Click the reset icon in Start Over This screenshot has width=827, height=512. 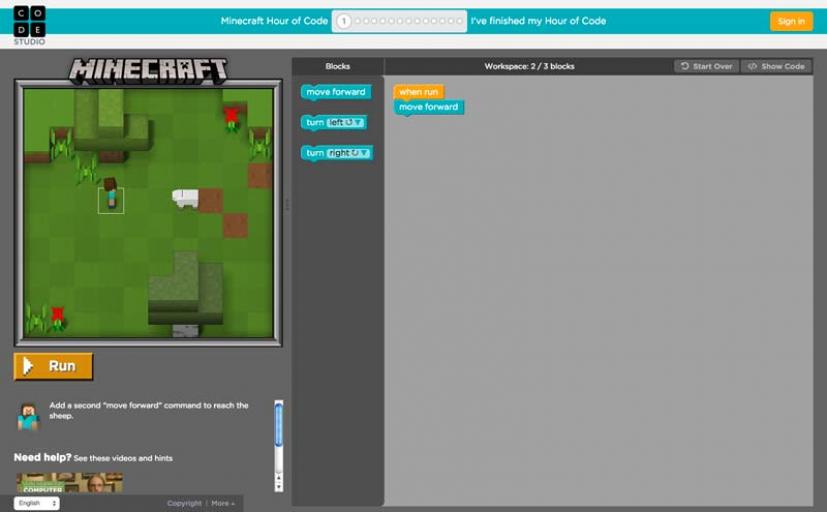click(x=685, y=66)
